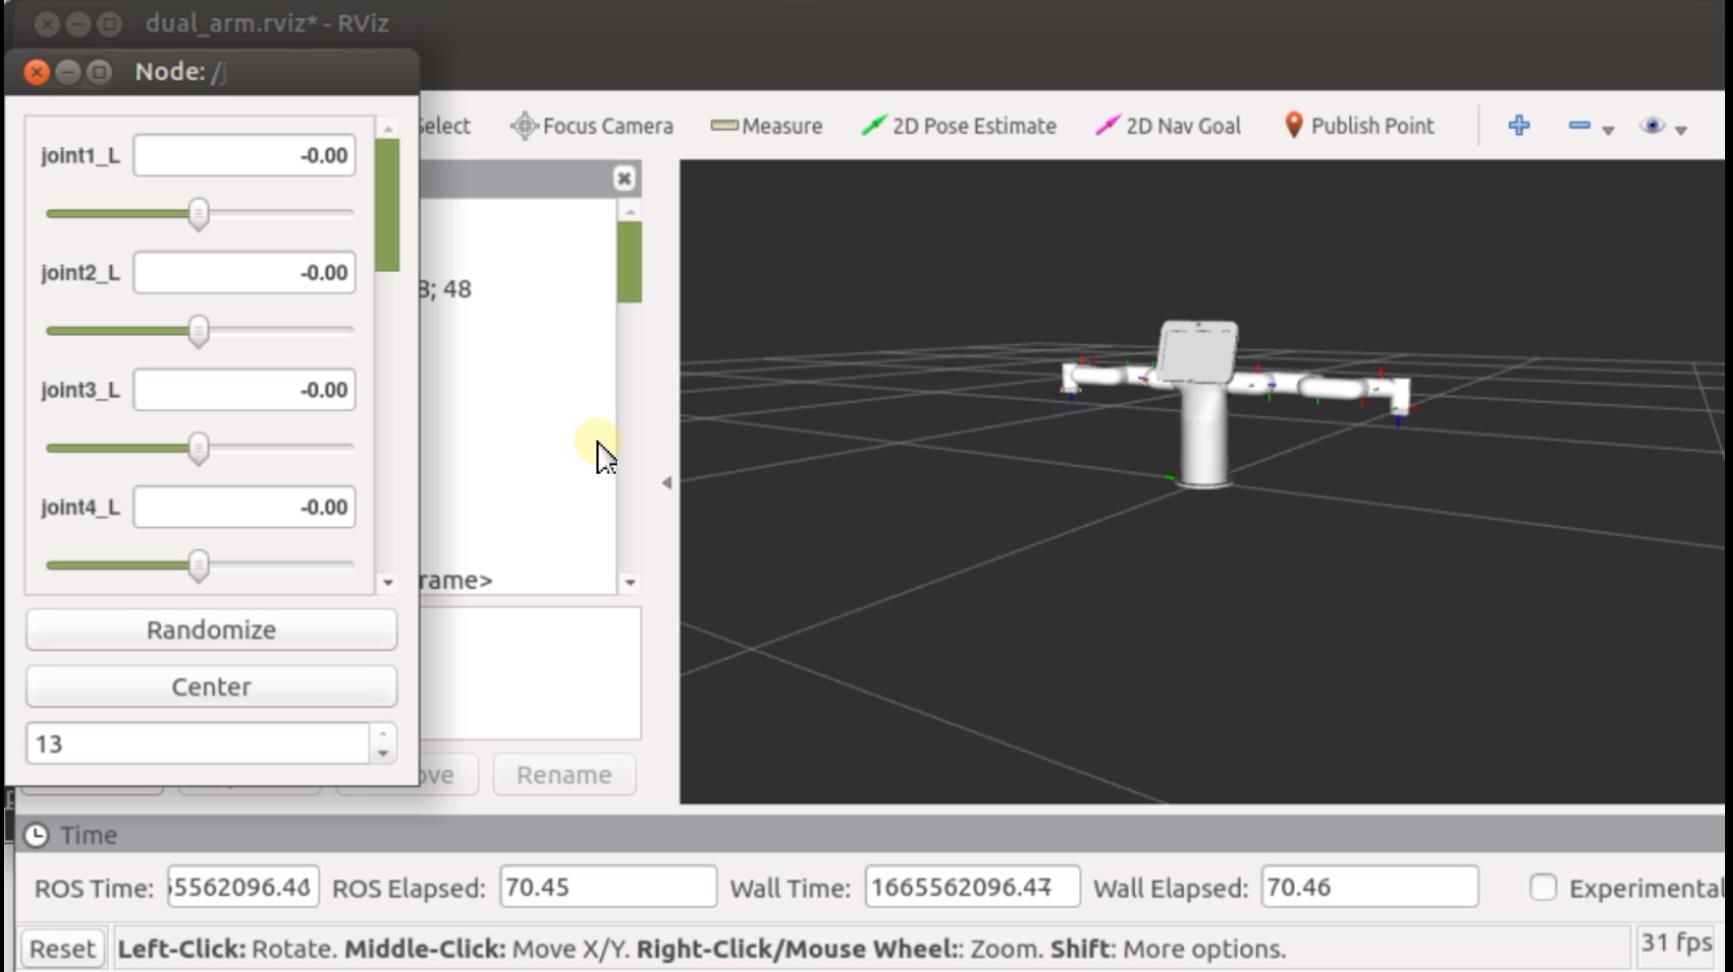The width and height of the screenshot is (1733, 972).
Task: Click the blue minus remove-tool icon
Action: click(x=1579, y=126)
